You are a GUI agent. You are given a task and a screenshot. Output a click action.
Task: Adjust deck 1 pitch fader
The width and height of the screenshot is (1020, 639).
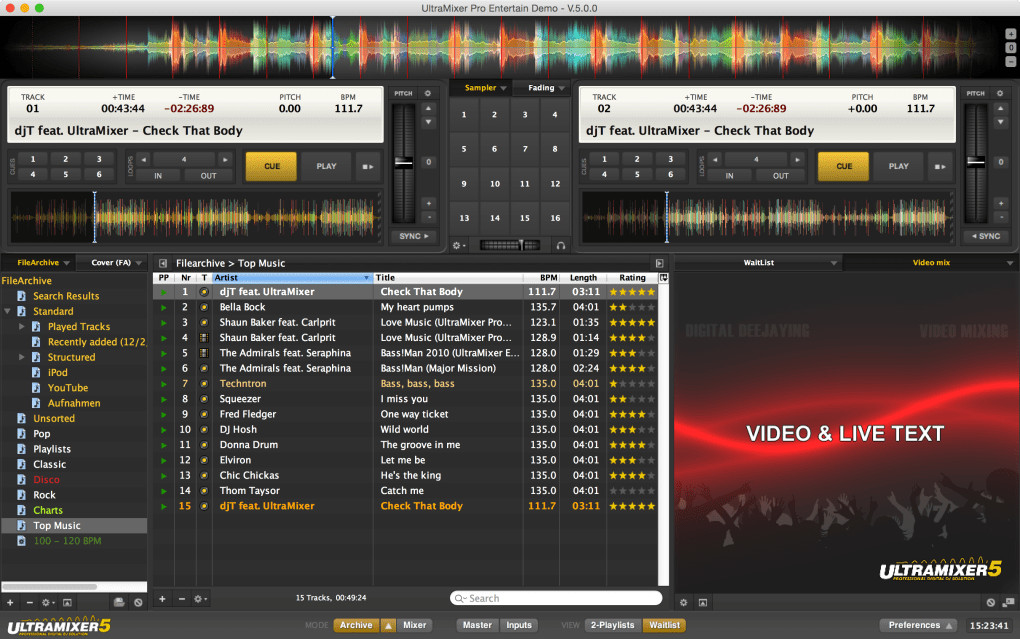click(x=404, y=163)
